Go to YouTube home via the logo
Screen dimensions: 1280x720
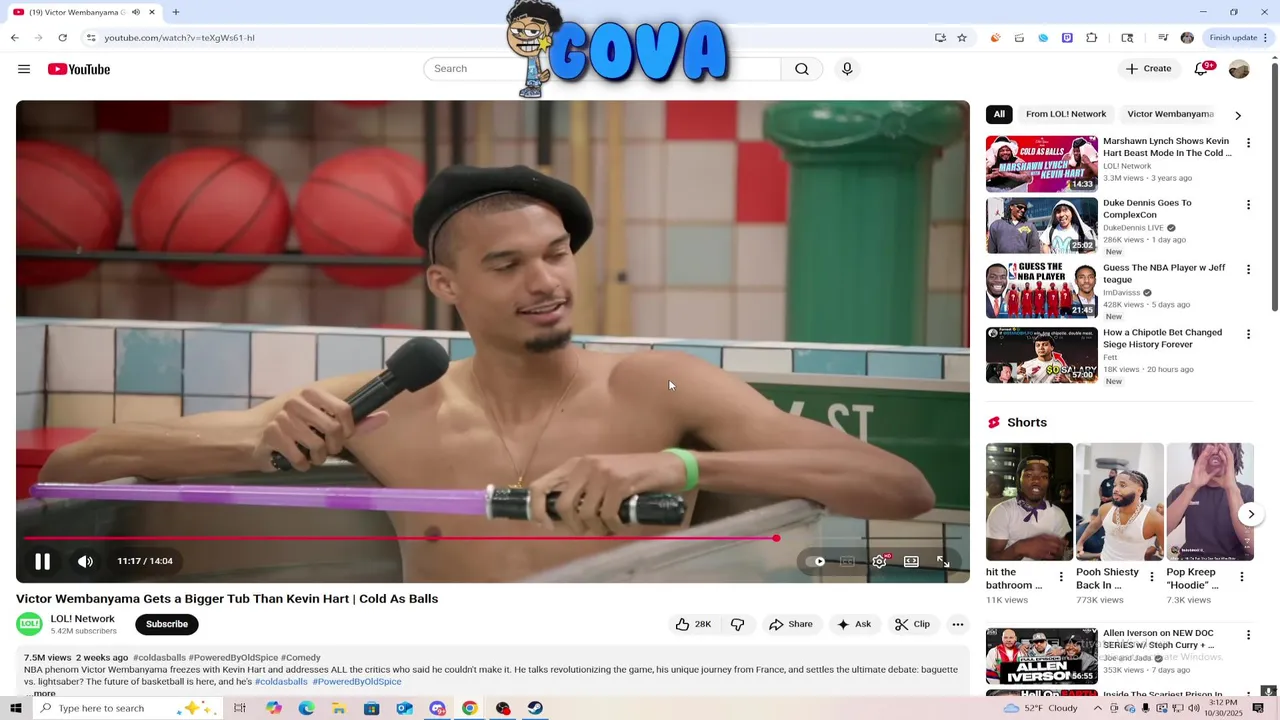coord(79,69)
